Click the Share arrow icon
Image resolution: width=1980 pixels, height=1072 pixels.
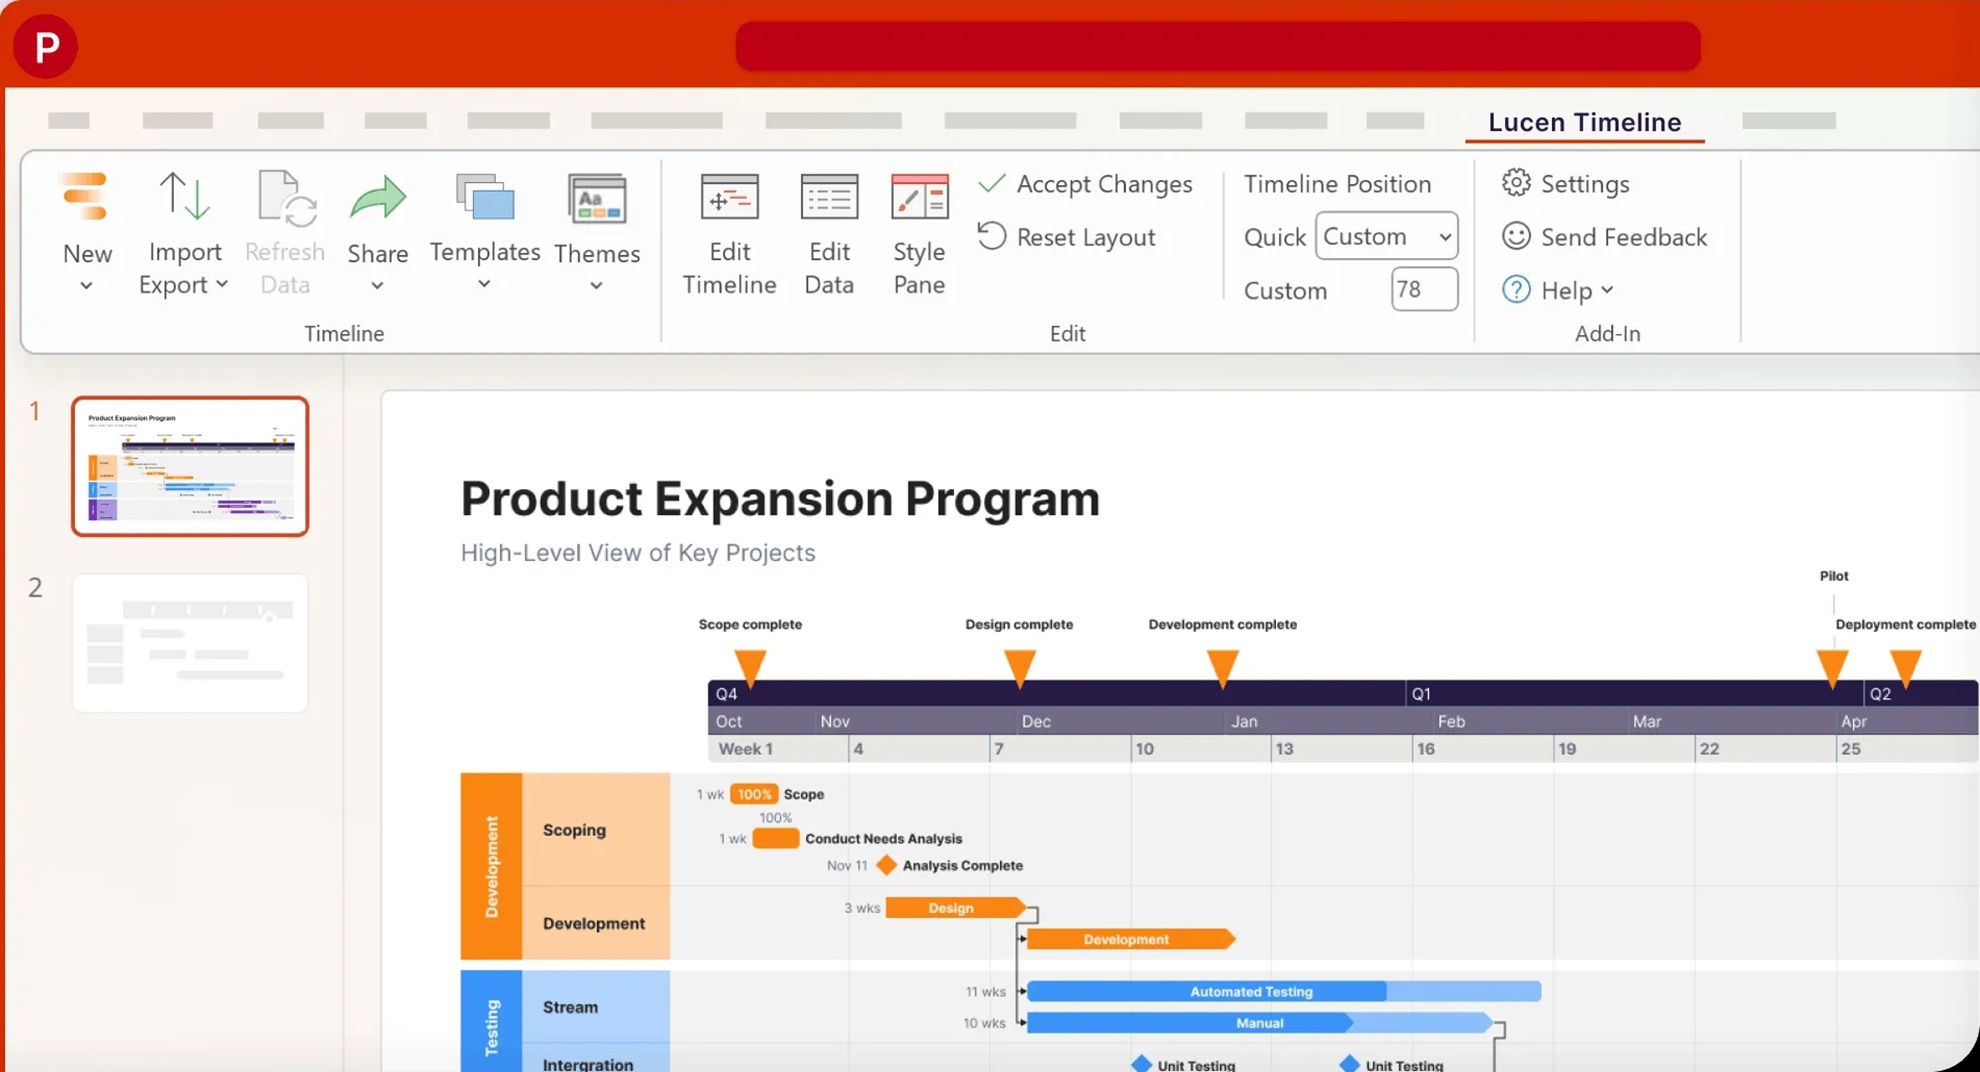378,197
